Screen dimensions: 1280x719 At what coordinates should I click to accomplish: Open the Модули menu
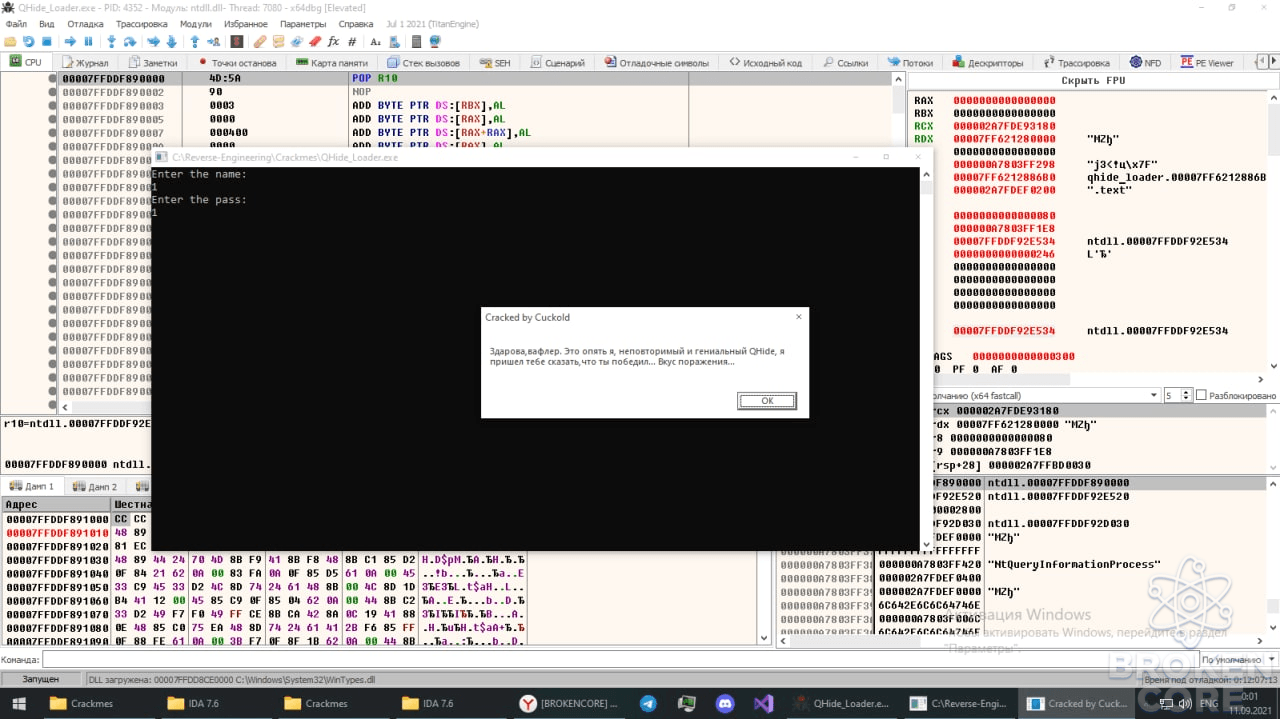point(196,23)
